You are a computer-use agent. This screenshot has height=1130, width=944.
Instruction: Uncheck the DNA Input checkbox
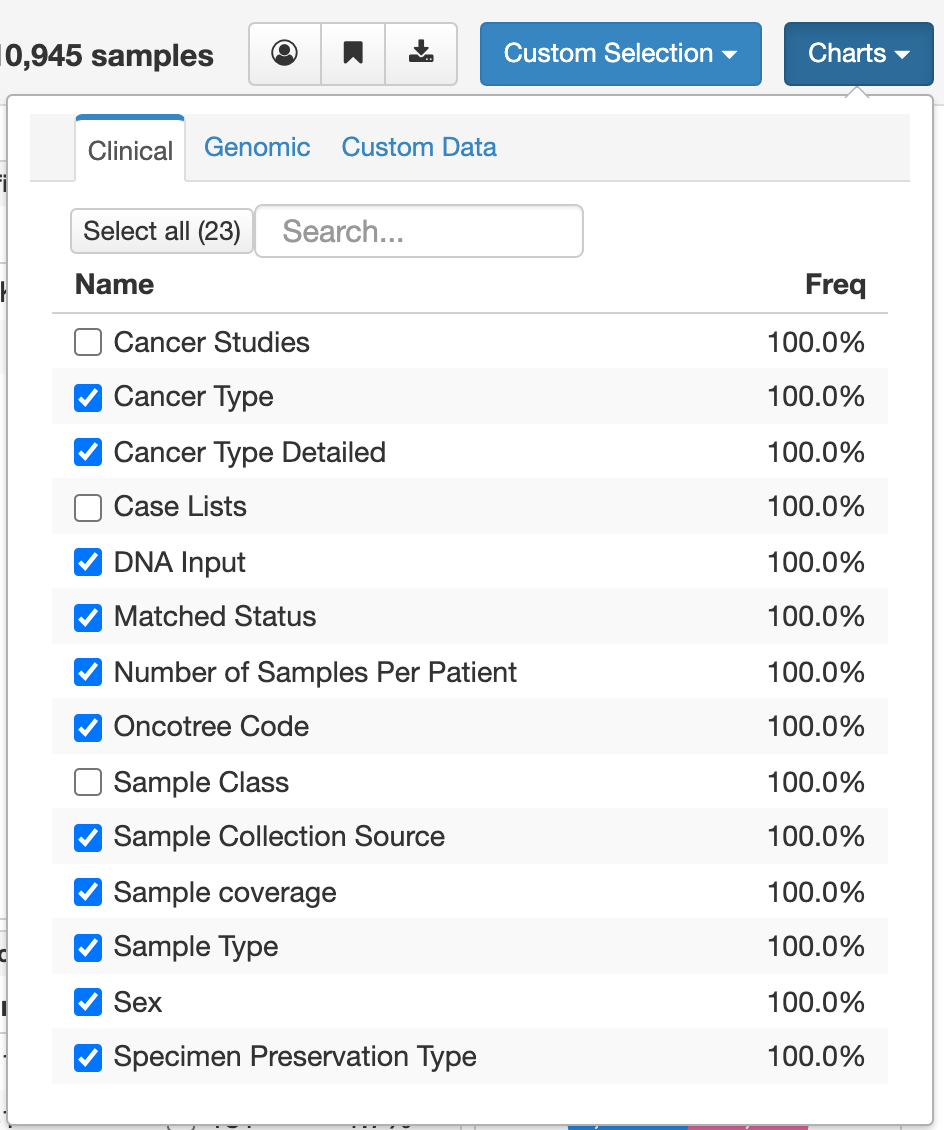point(87,562)
